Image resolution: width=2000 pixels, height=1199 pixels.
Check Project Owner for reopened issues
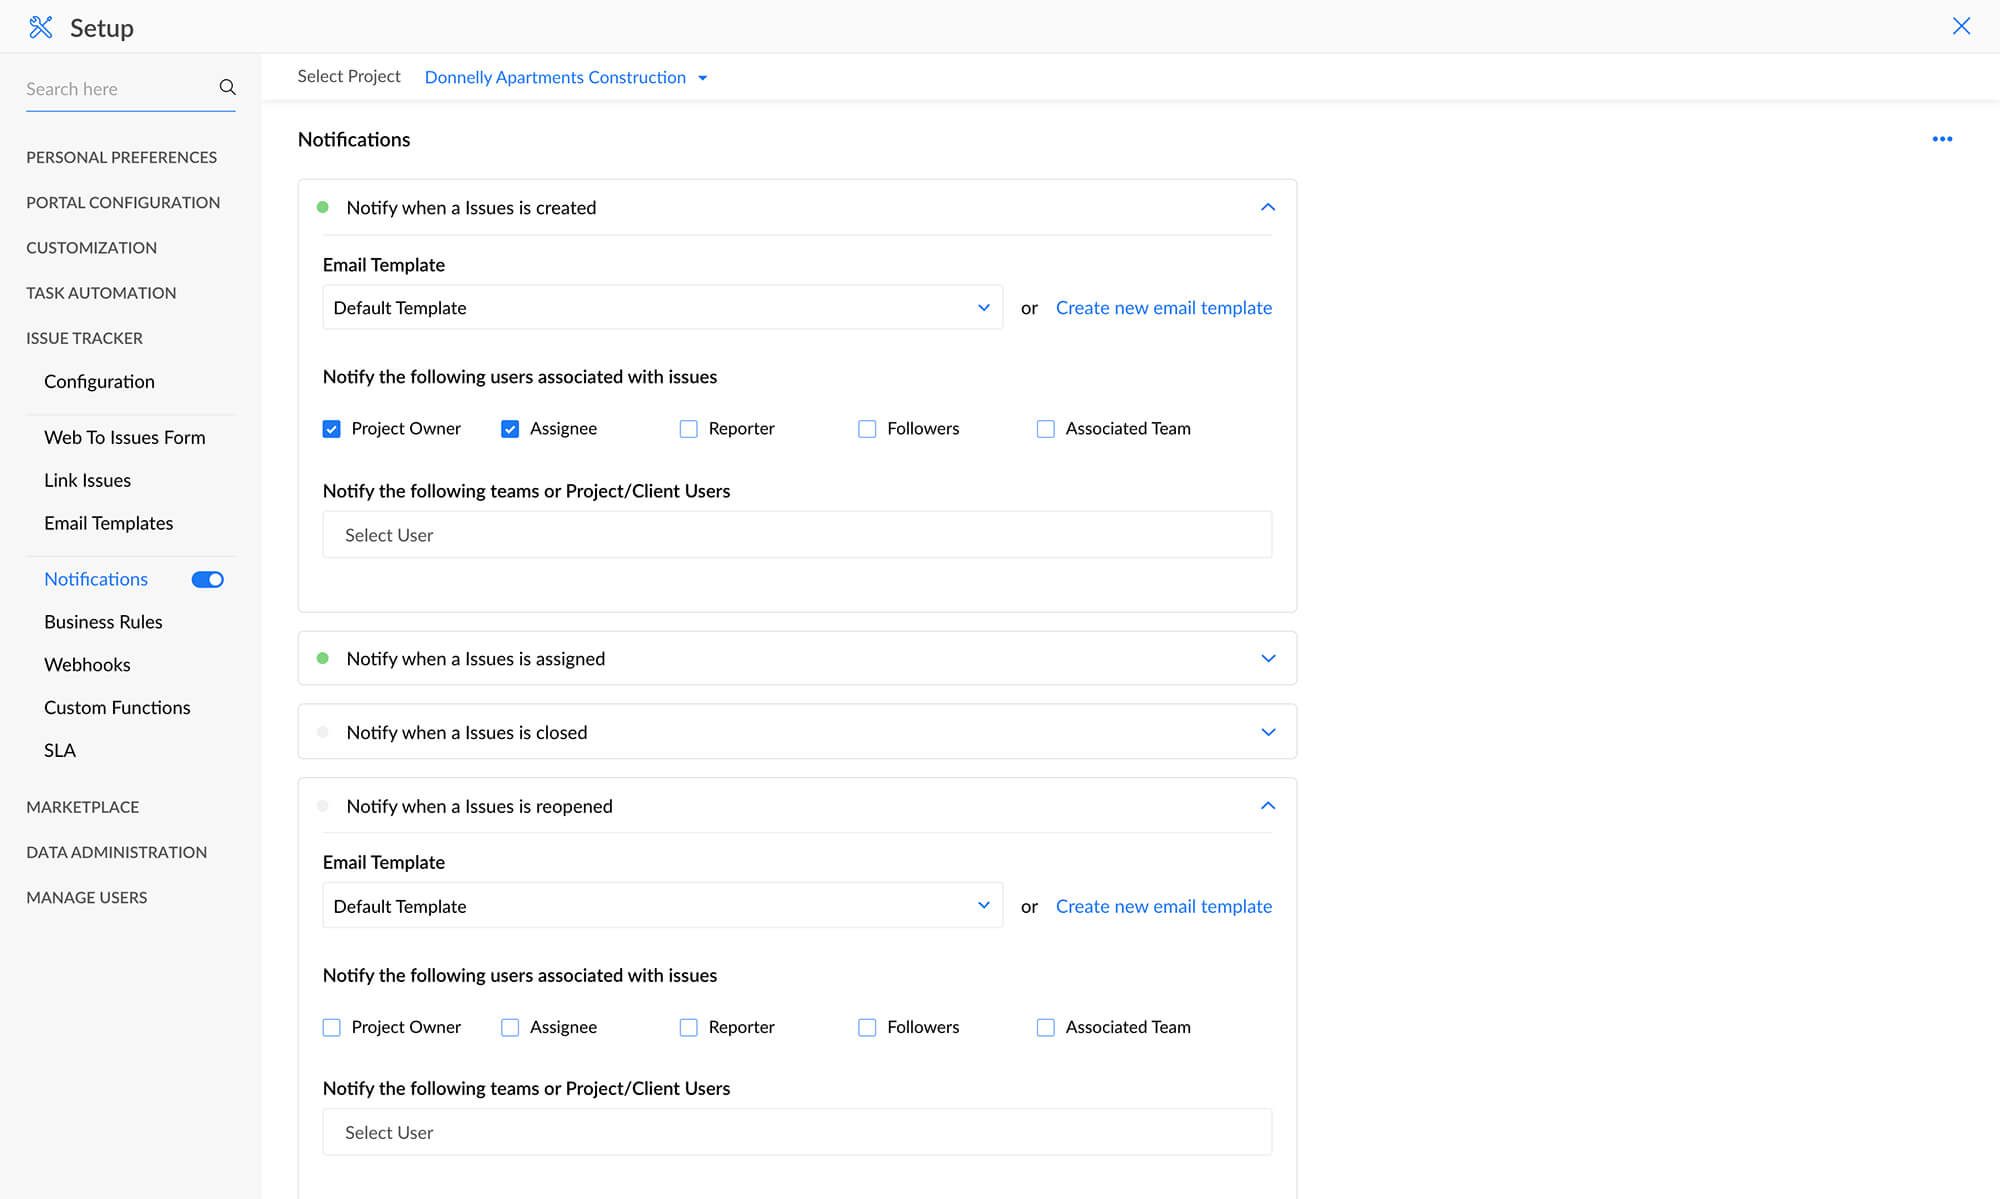click(x=332, y=1027)
